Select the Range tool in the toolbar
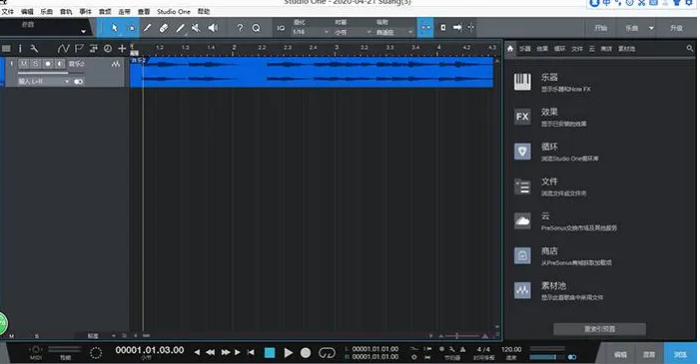The height and width of the screenshot is (364, 700). (x=131, y=28)
